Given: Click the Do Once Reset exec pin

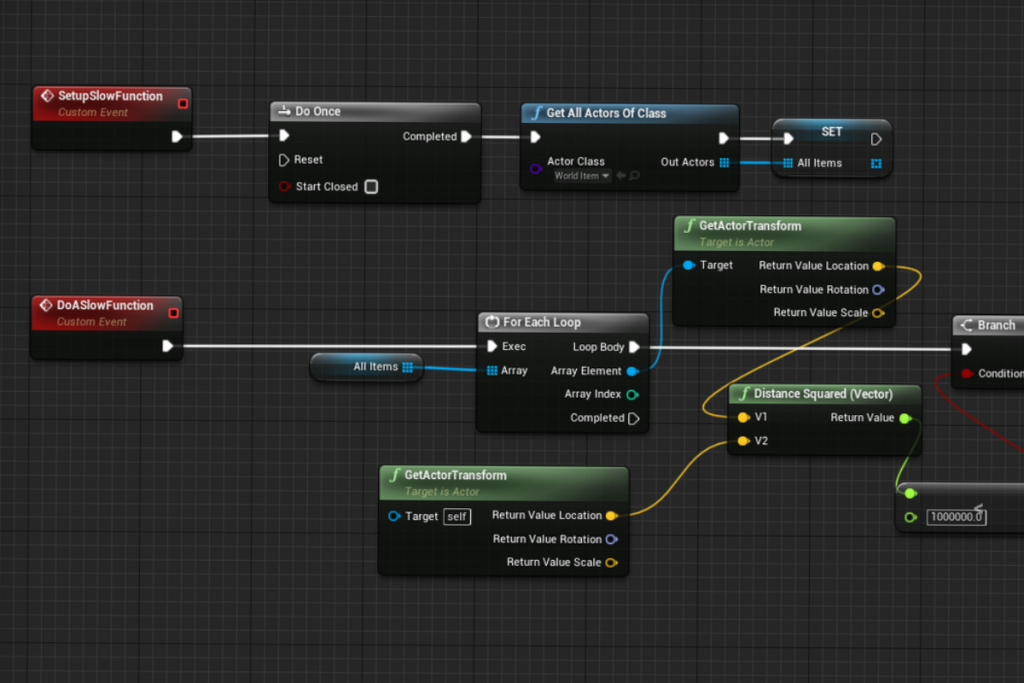Looking at the screenshot, I should (x=284, y=160).
